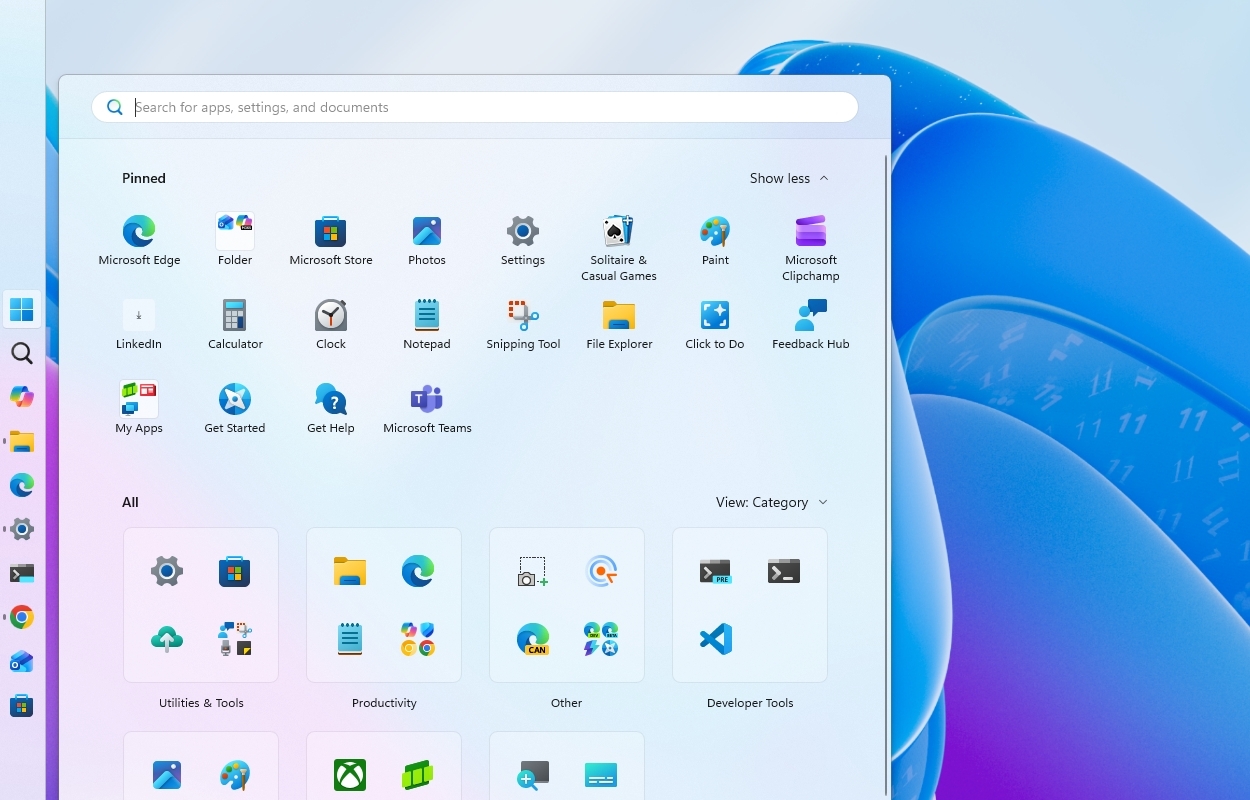Open the Xbox app icon

point(350,775)
